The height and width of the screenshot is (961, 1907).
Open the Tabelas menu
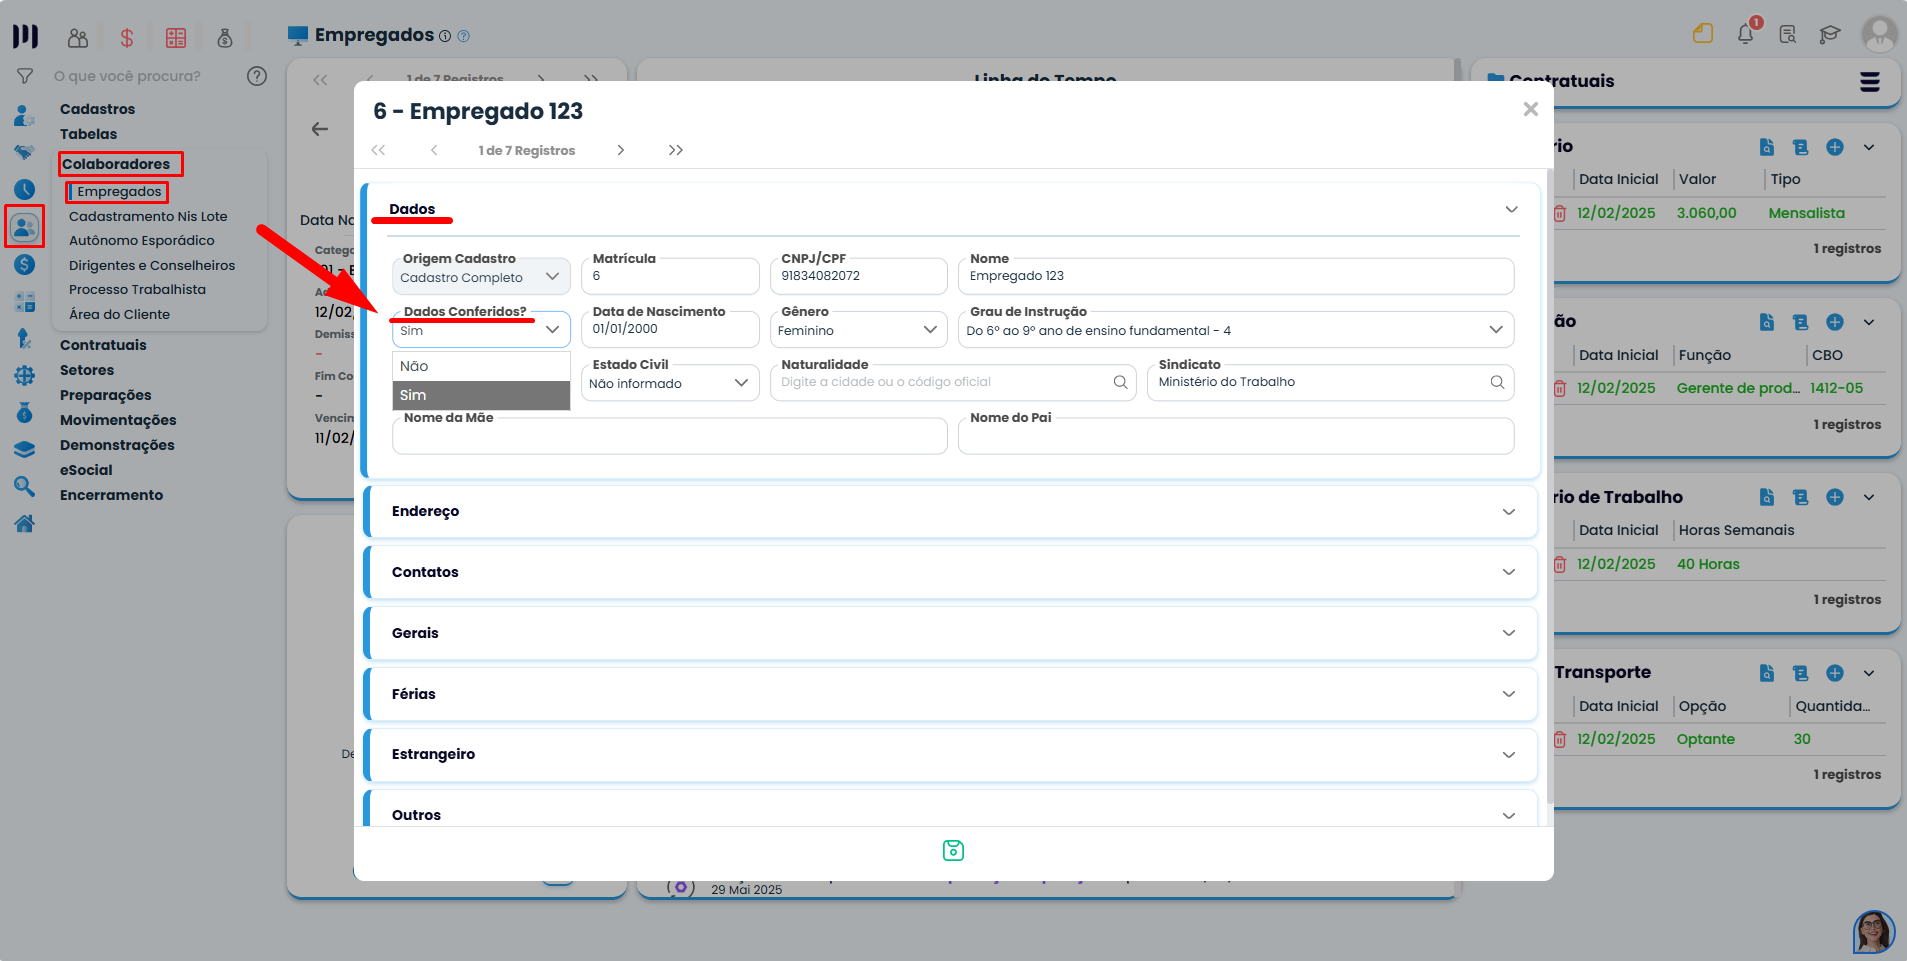point(88,134)
